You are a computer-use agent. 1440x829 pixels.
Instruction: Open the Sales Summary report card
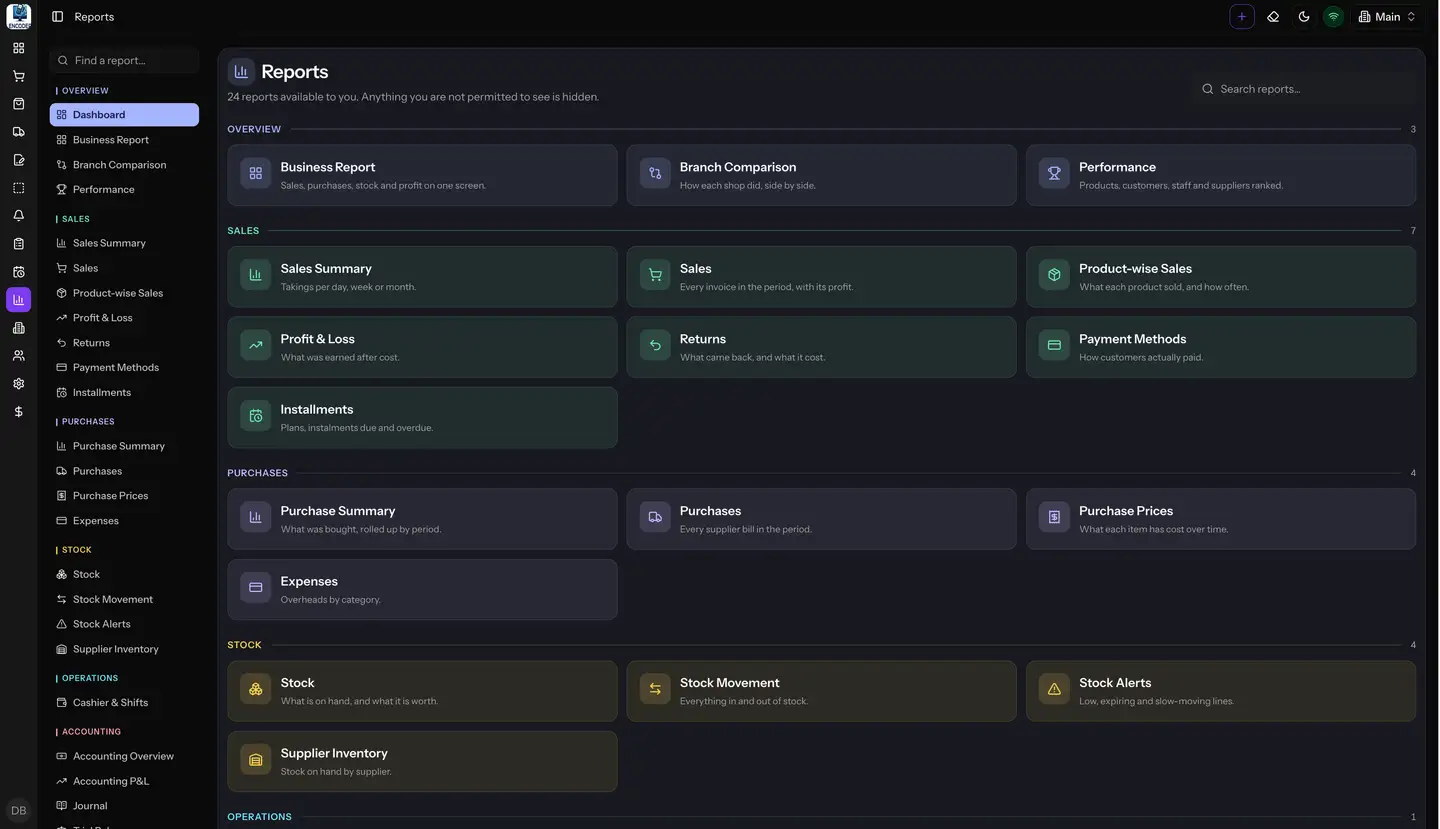pyautogui.click(x=422, y=277)
